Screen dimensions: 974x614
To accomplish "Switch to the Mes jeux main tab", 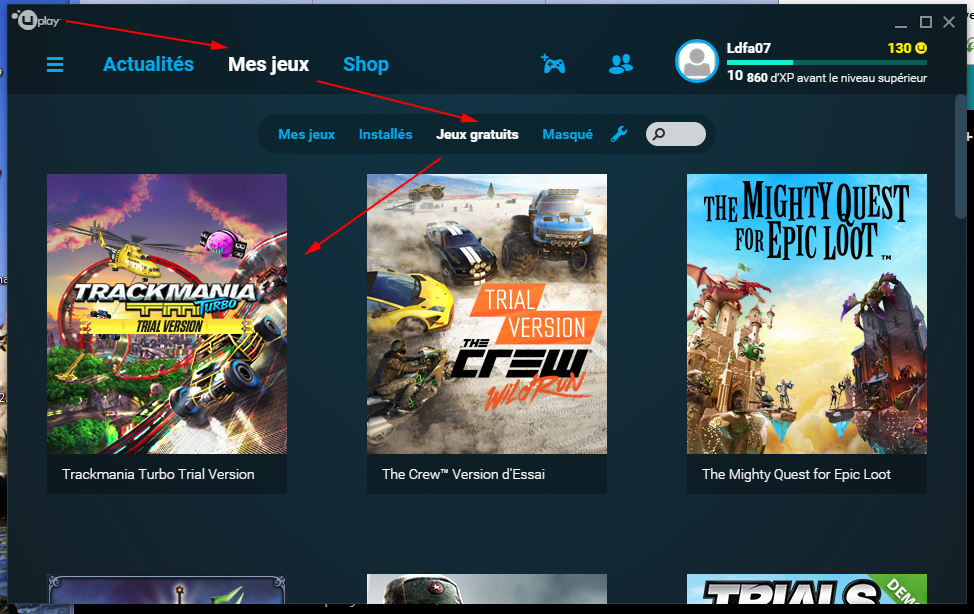I will [268, 64].
